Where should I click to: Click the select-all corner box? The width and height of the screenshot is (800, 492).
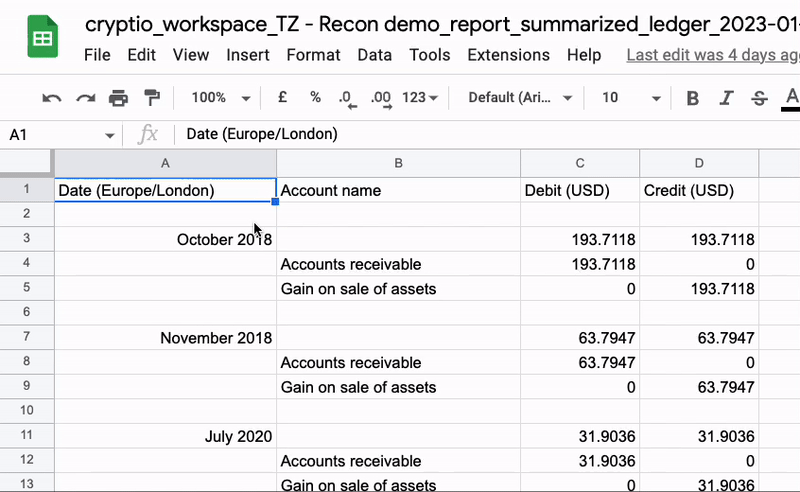pyautogui.click(x=27, y=163)
